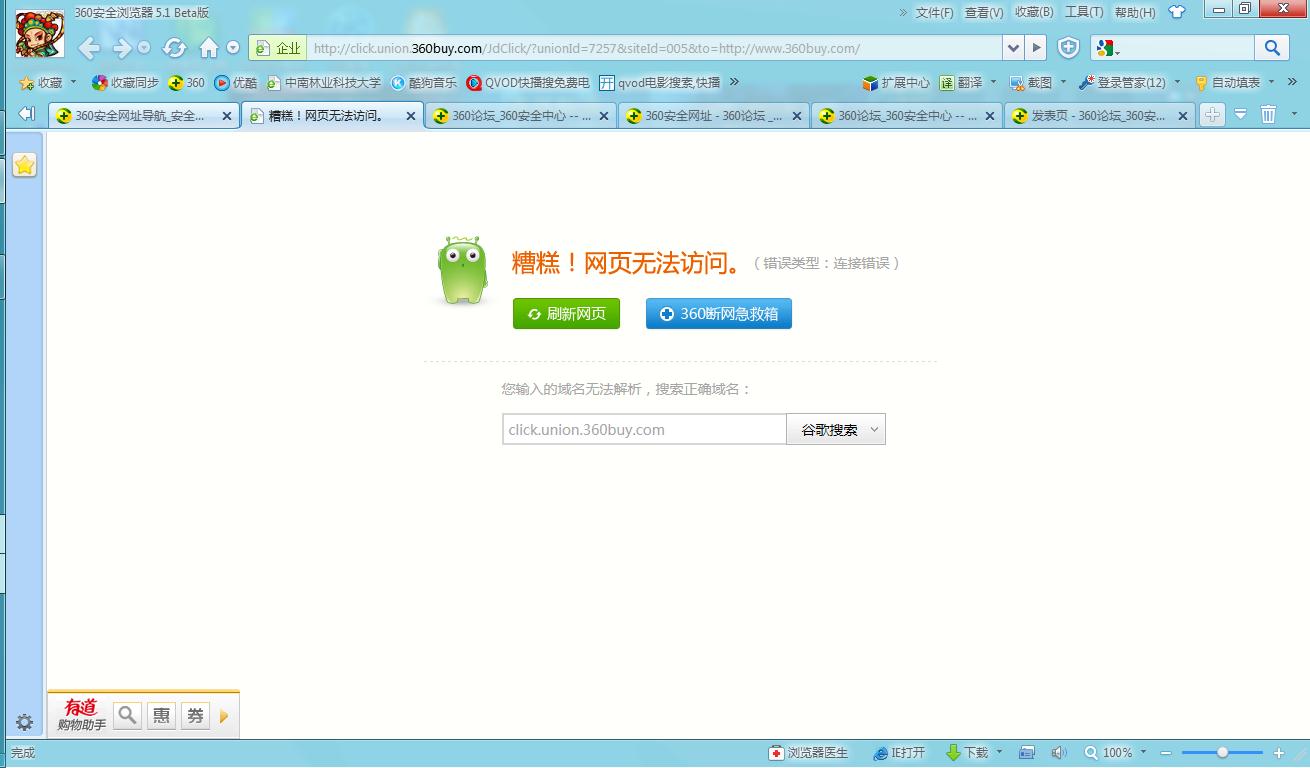
Task: Click the 360断网急救箱 button
Action: [718, 314]
